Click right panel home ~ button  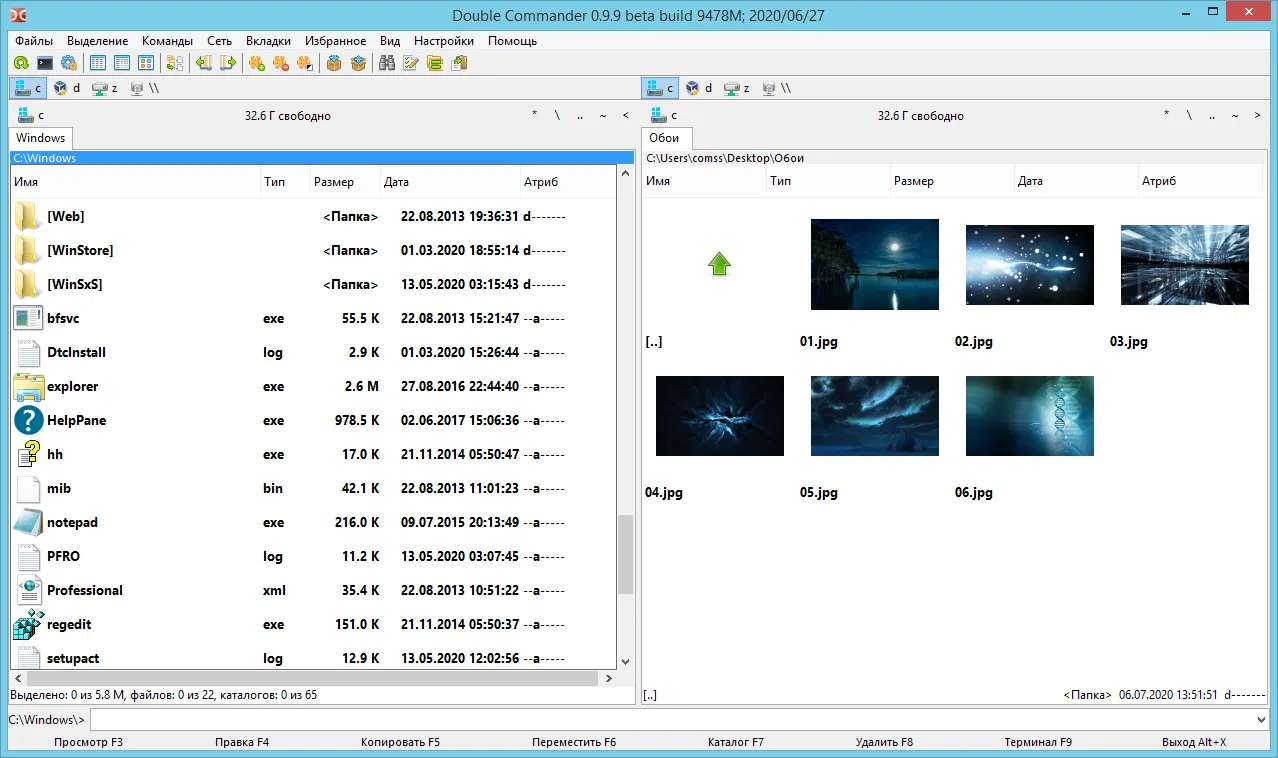[x=1235, y=115]
